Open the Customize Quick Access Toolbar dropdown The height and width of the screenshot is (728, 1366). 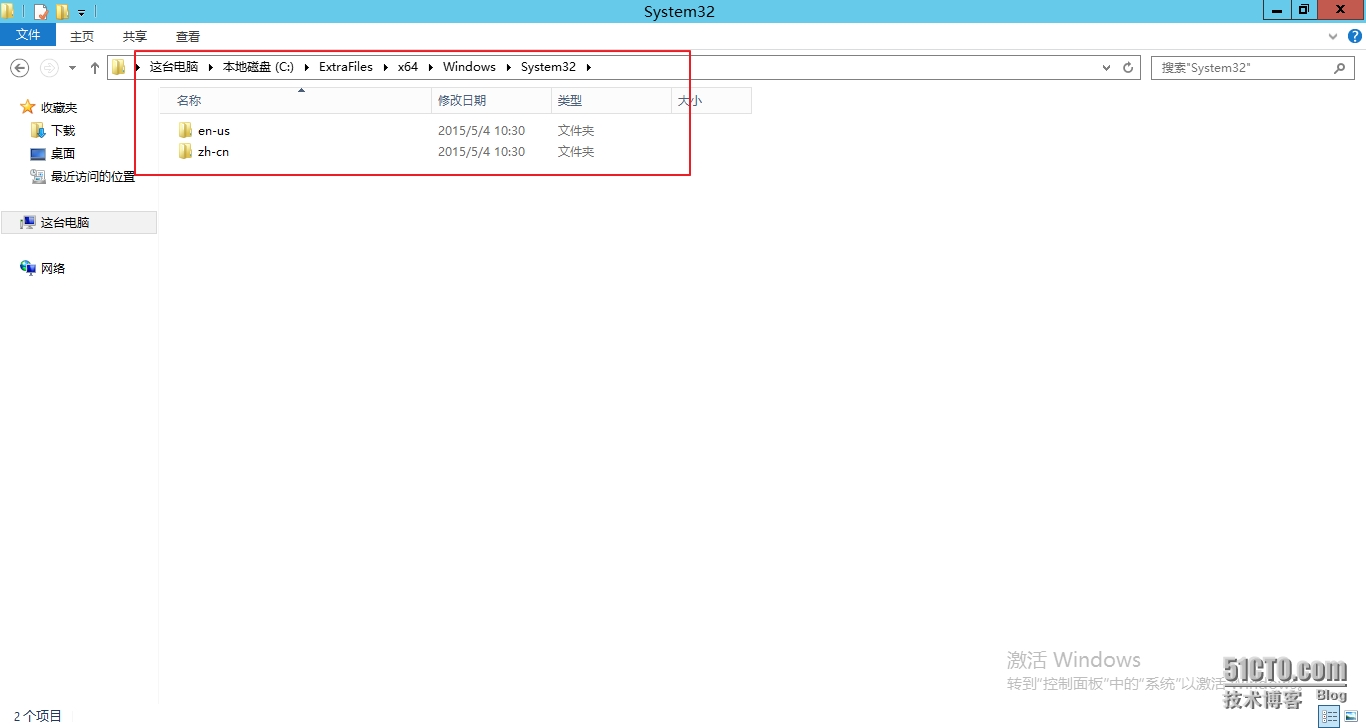[81, 13]
